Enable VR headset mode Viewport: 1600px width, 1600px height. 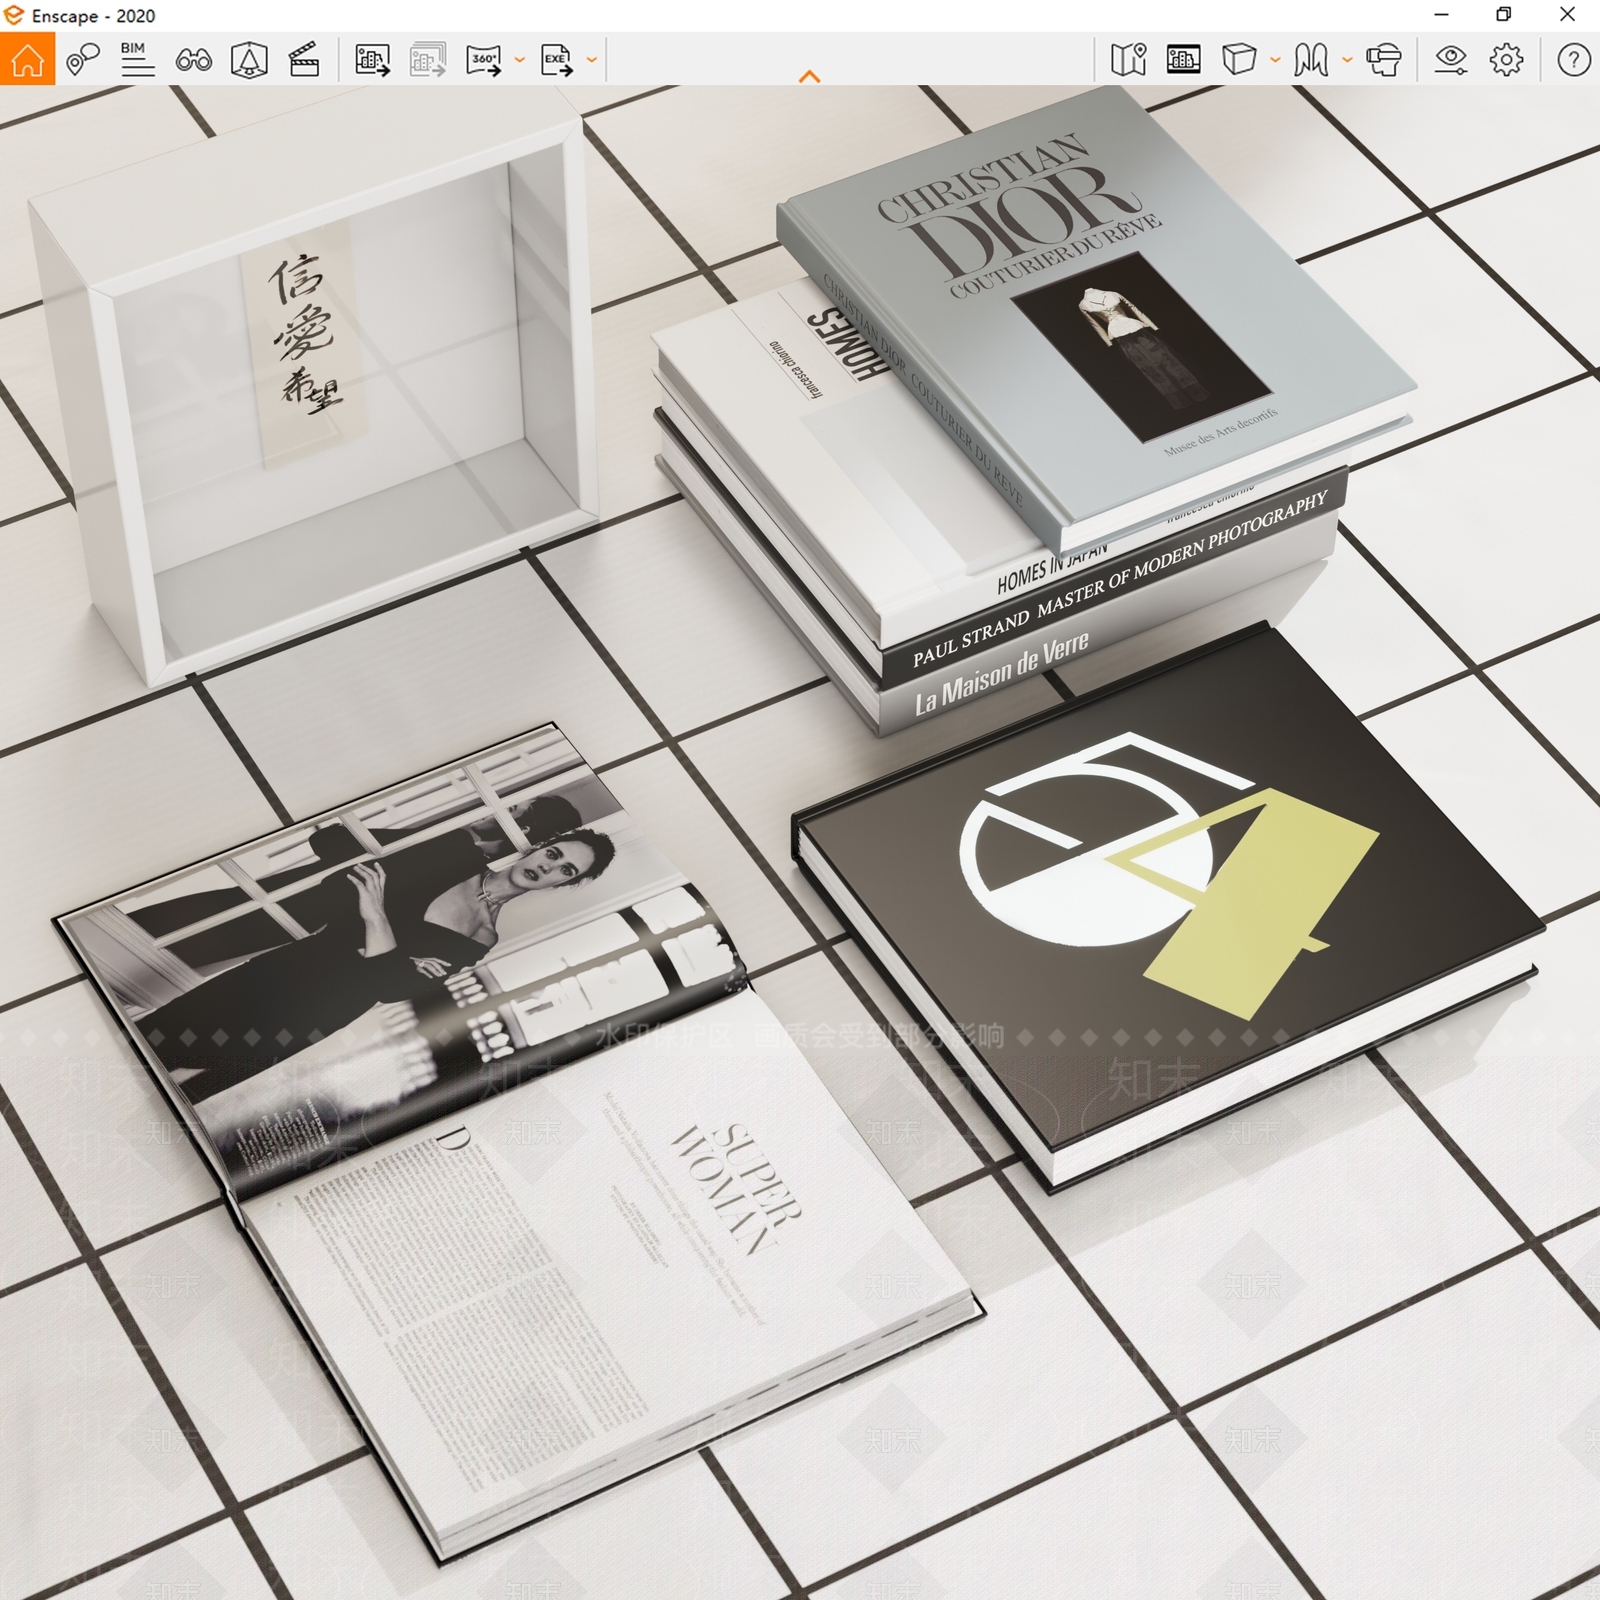tap(1384, 60)
